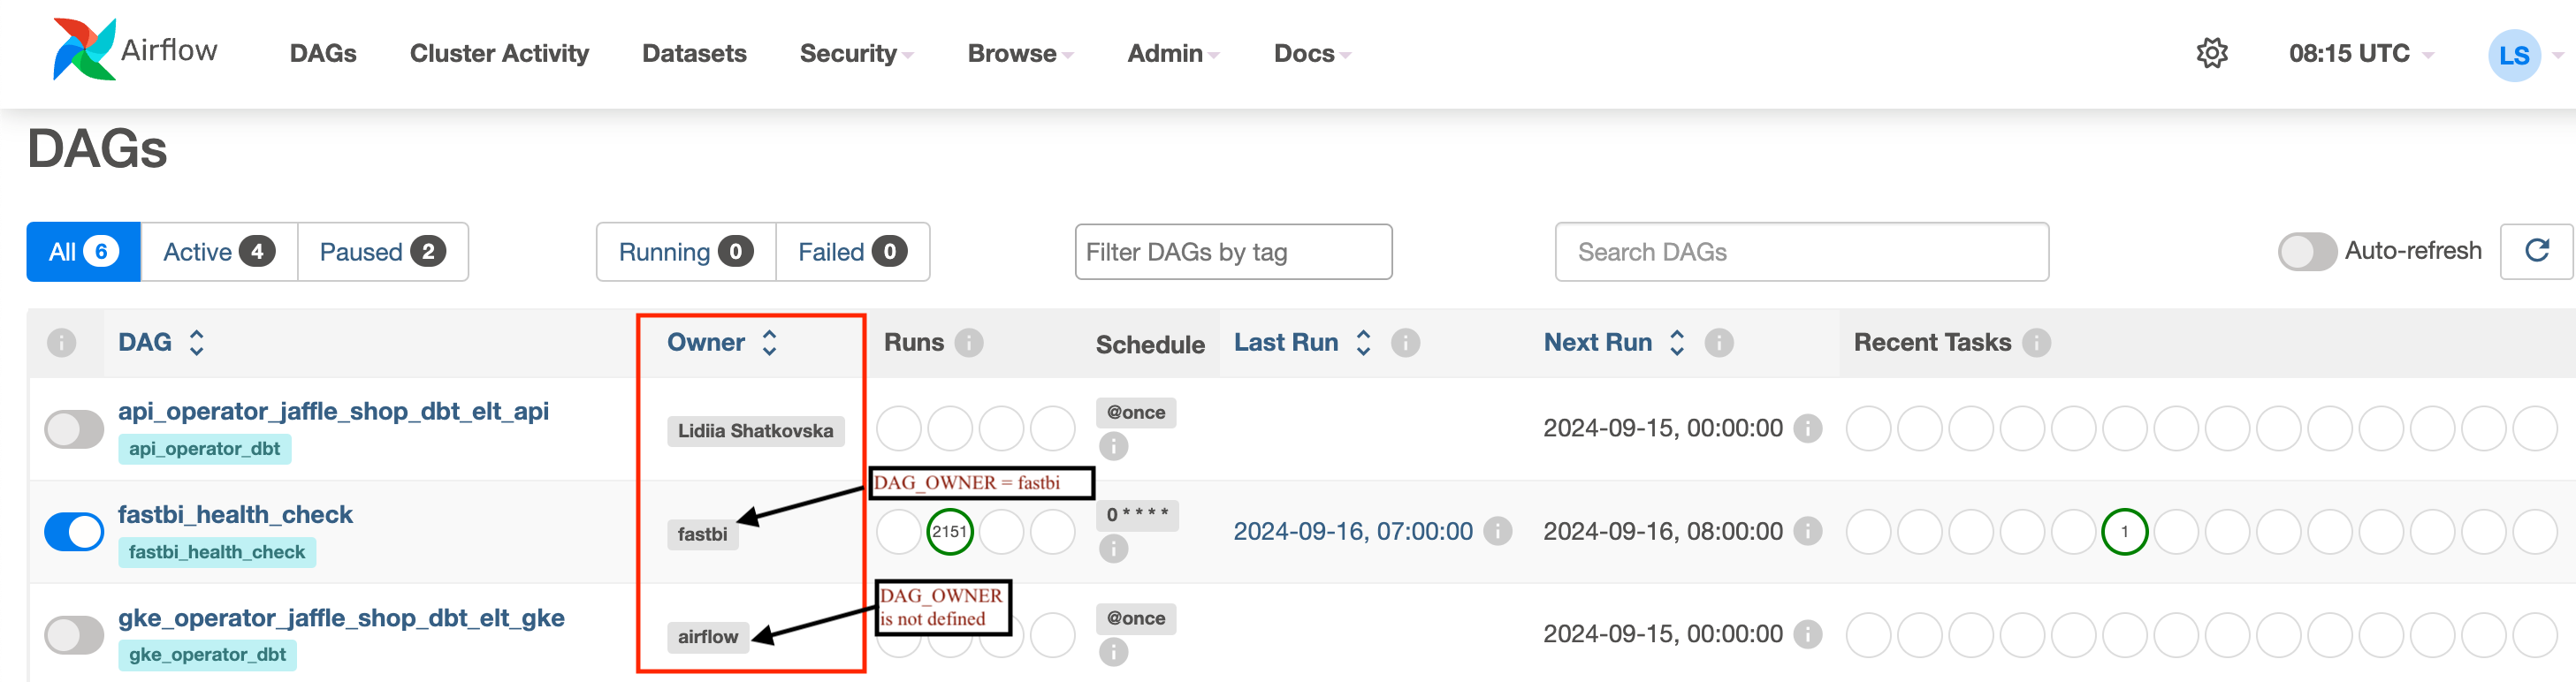Sort table by Next Run column
2576x682 pixels.
click(x=1614, y=342)
